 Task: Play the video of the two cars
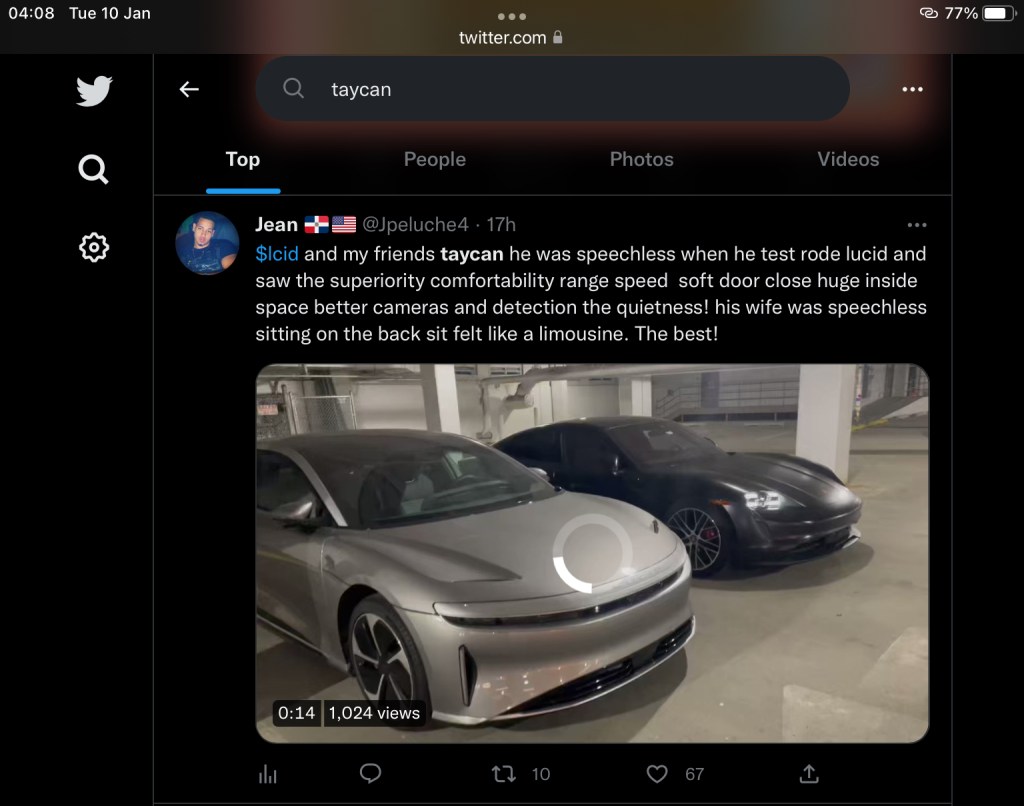point(592,553)
